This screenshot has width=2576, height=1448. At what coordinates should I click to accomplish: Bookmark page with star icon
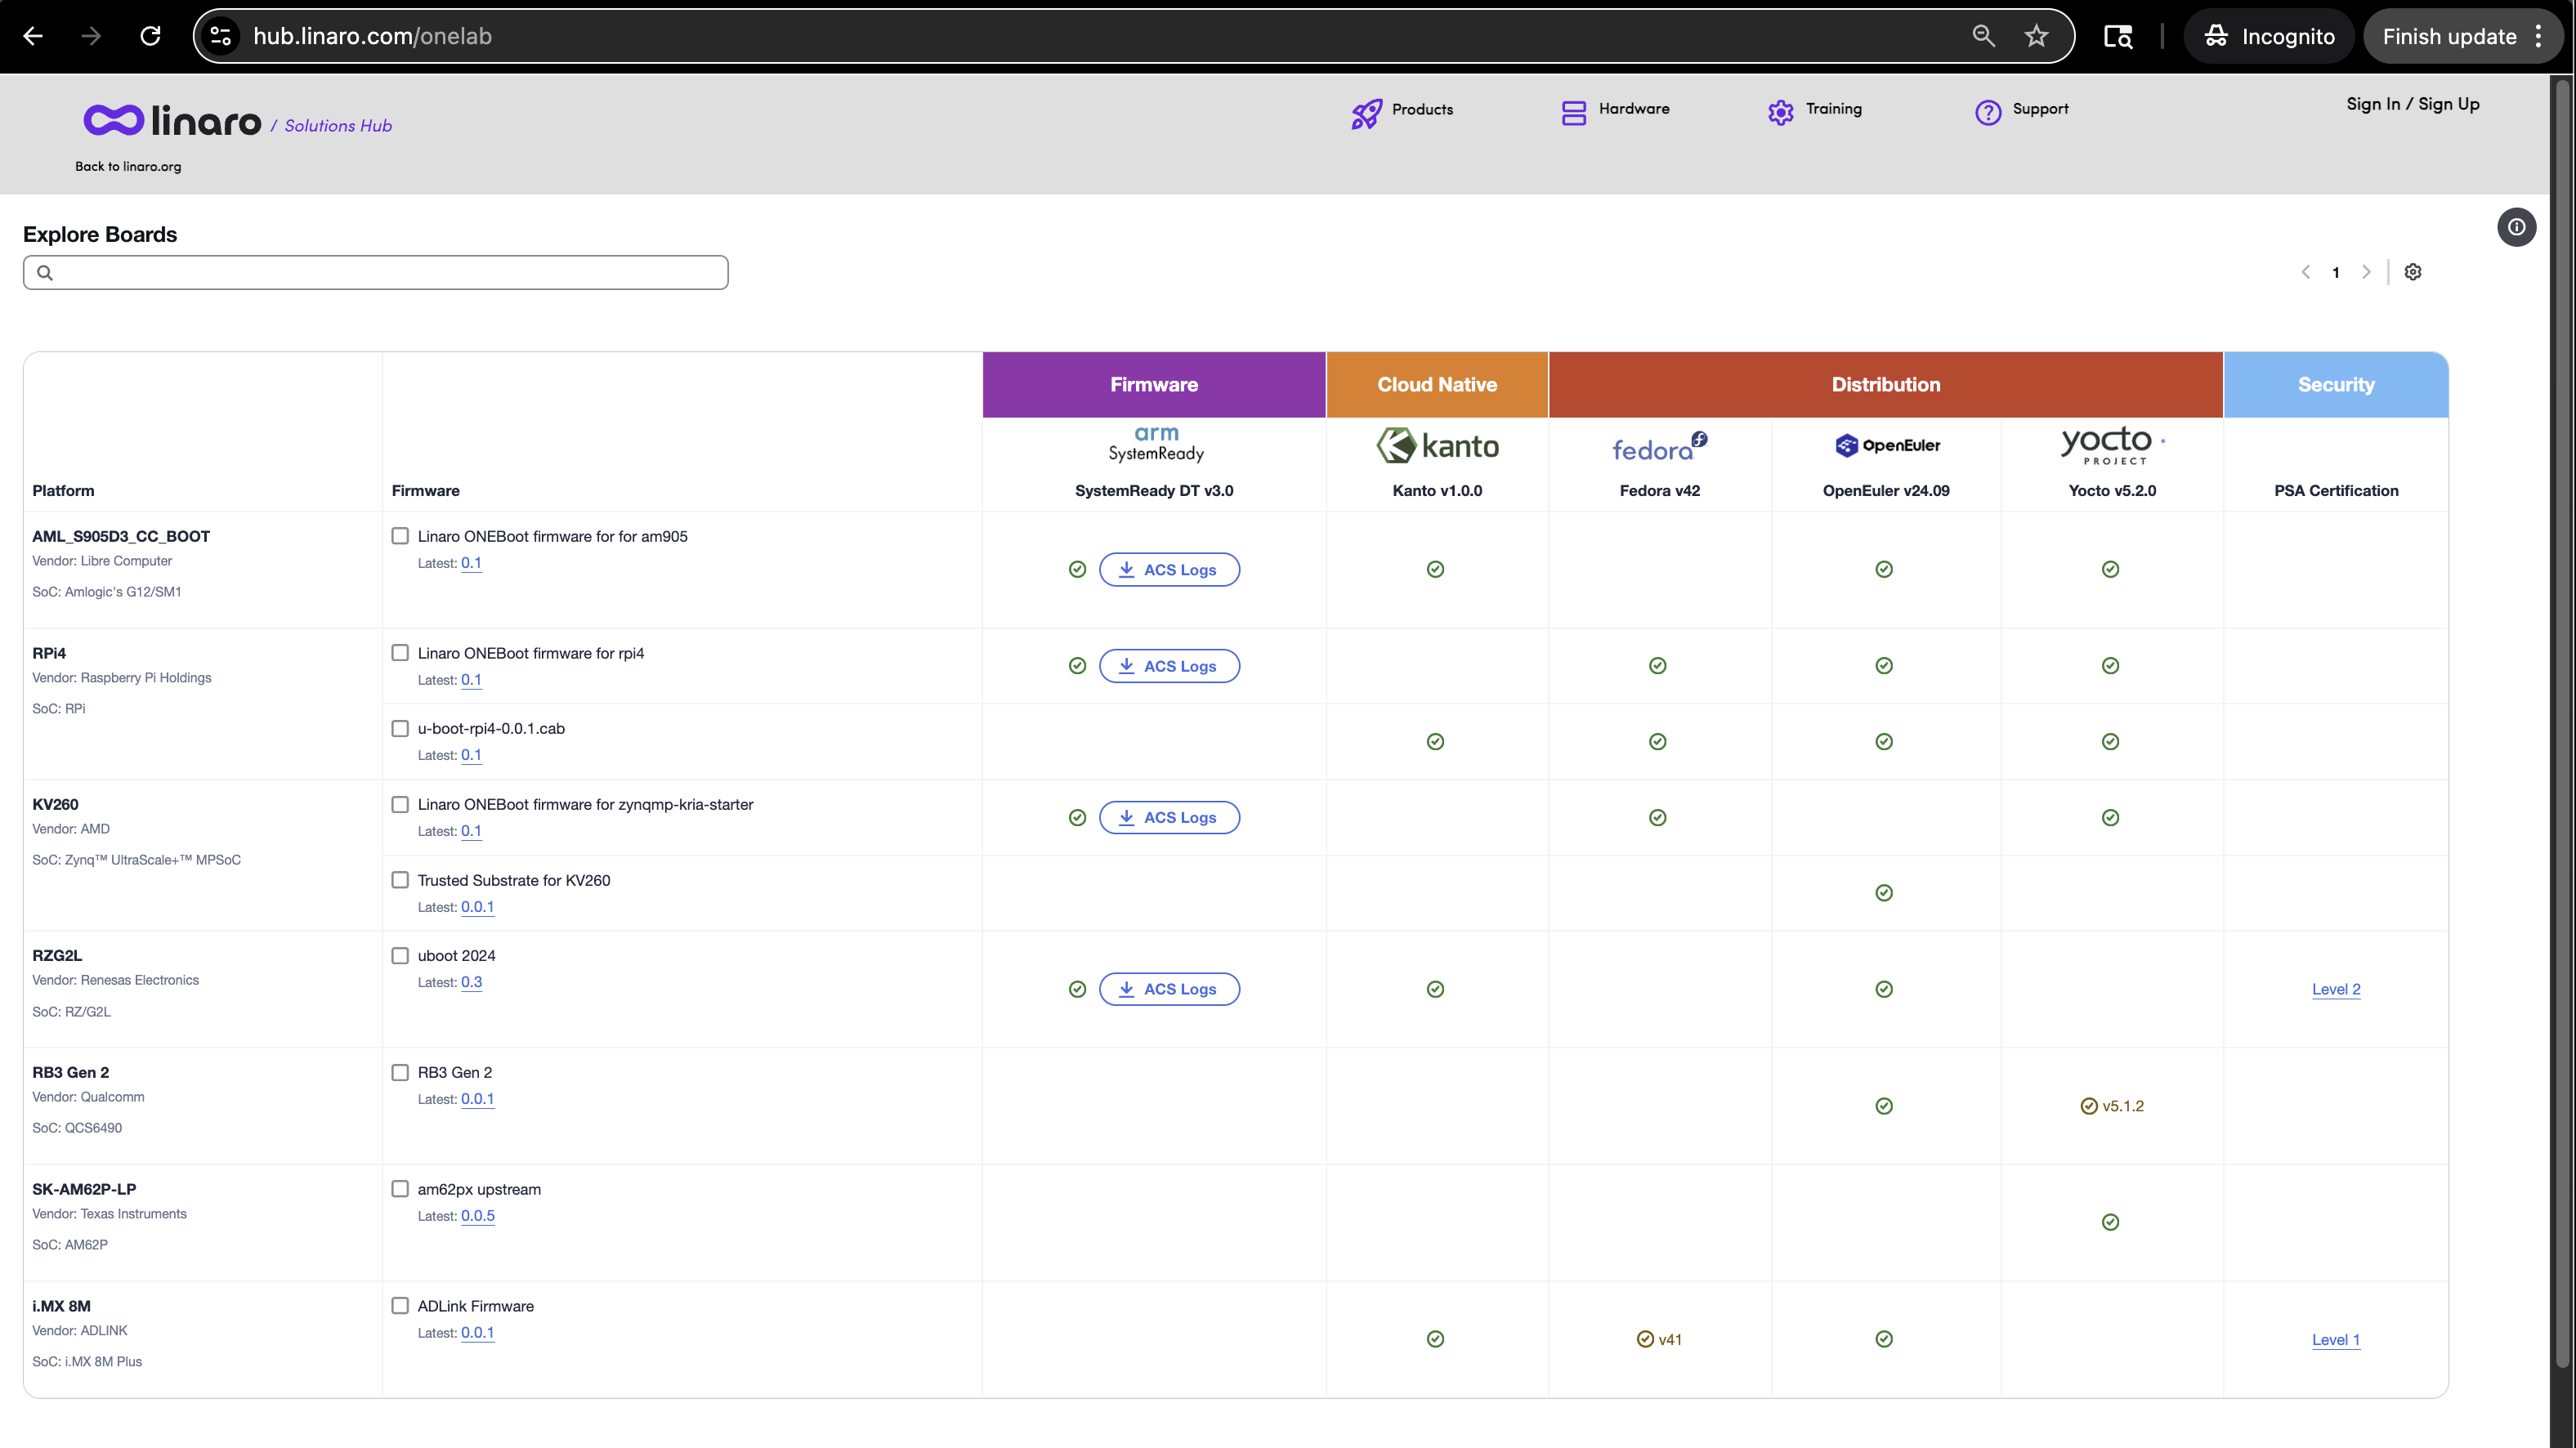pyautogui.click(x=2036, y=37)
